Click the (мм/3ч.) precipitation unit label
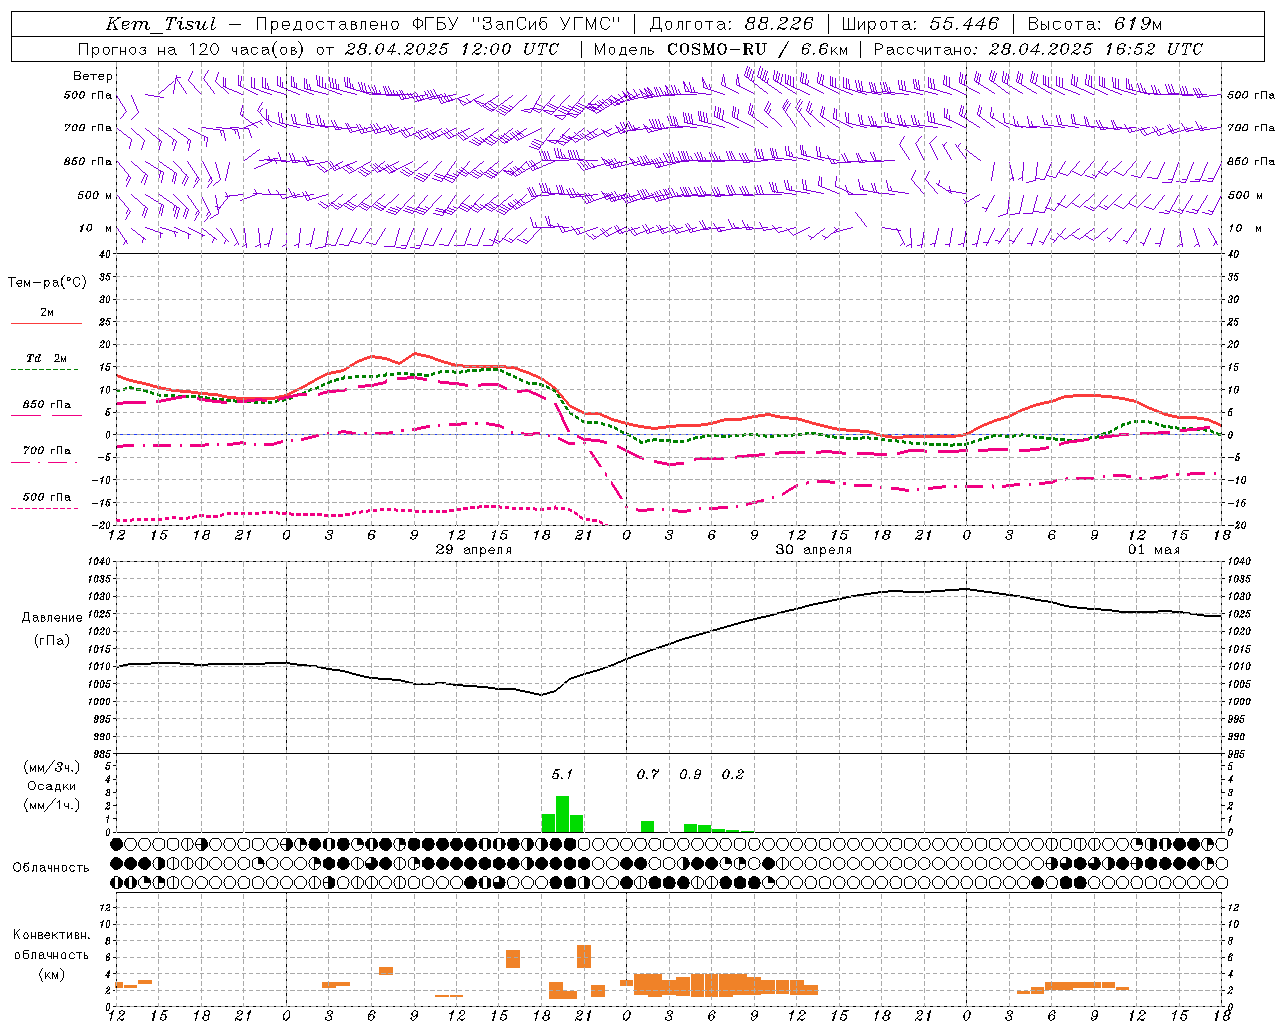This screenshot has height=1024, width=1280. (x=51, y=767)
